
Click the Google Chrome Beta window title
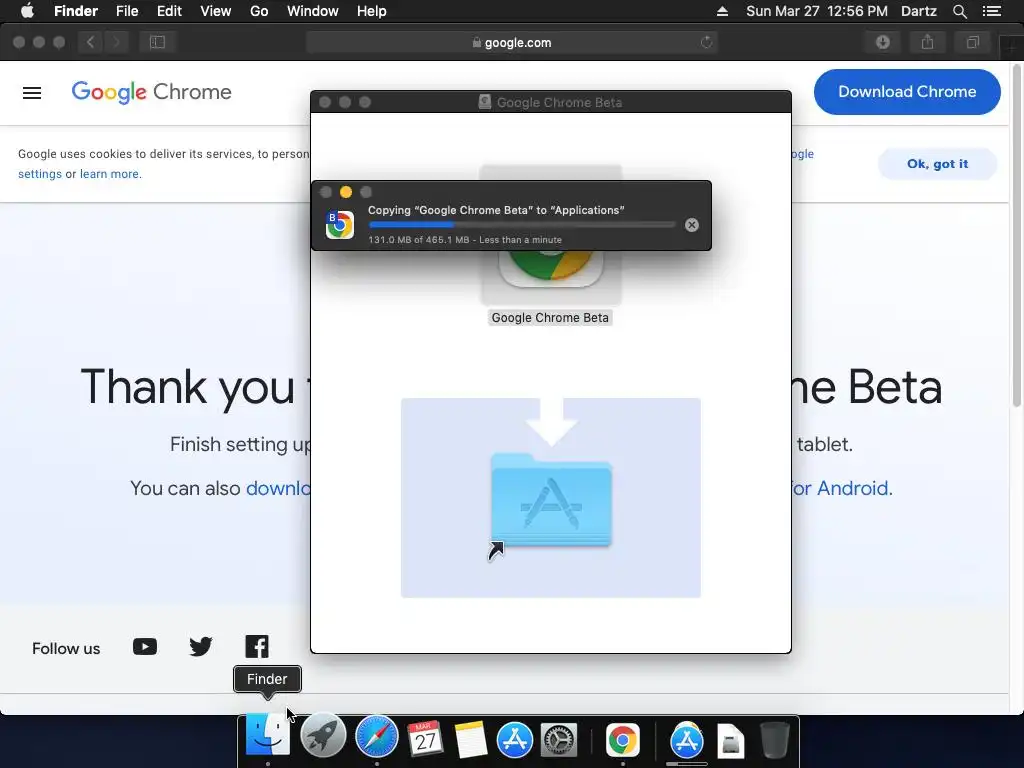[x=559, y=103]
